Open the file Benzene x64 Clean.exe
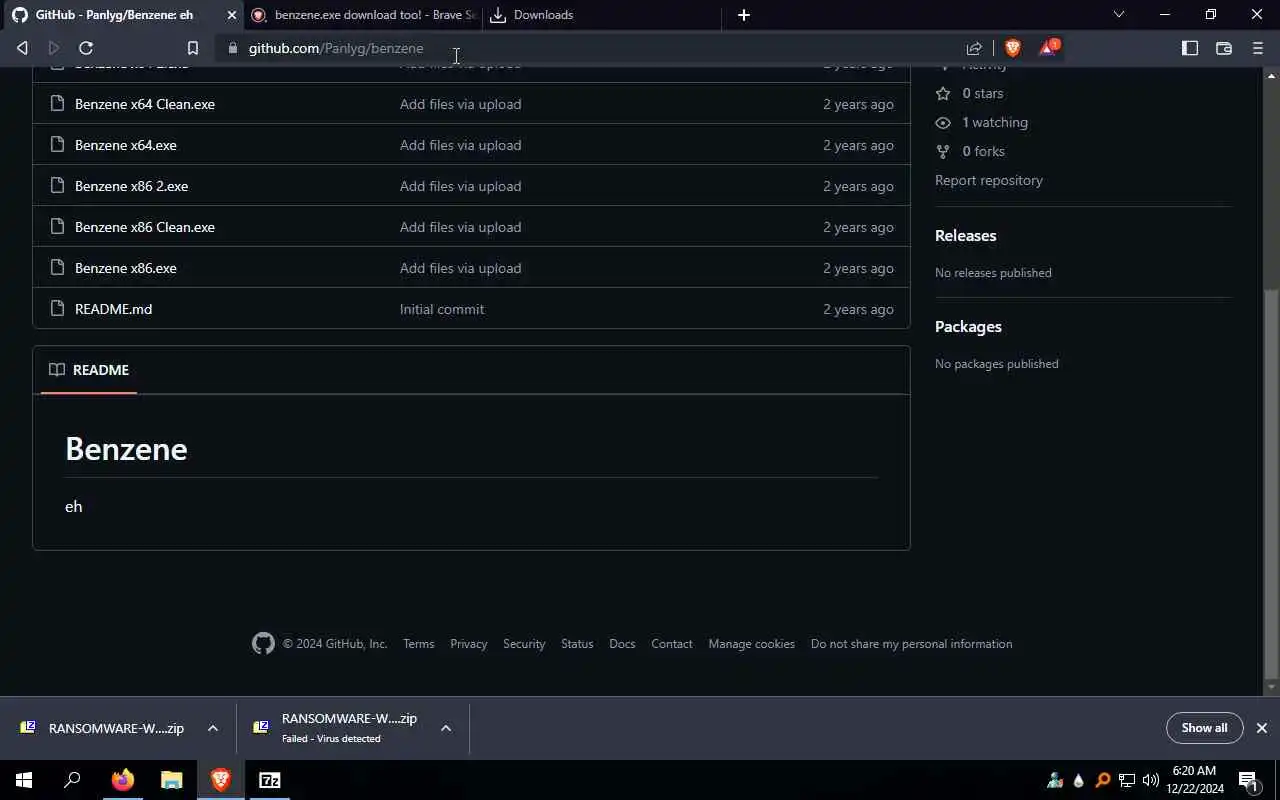 pyautogui.click(x=145, y=104)
